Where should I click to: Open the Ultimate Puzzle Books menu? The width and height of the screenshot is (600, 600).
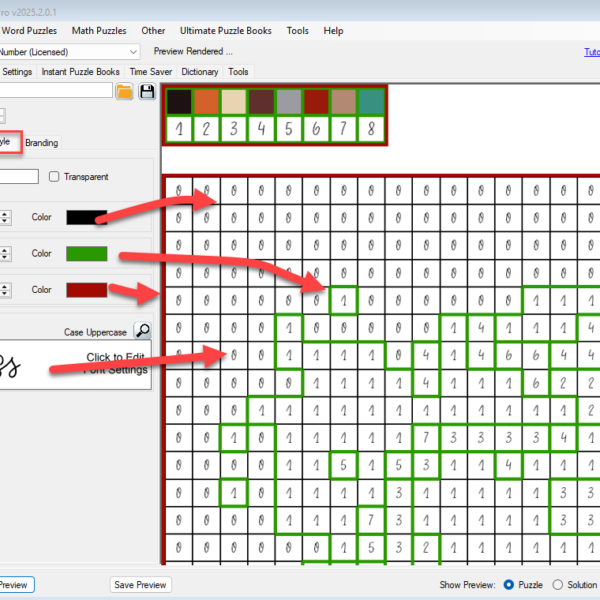225,31
